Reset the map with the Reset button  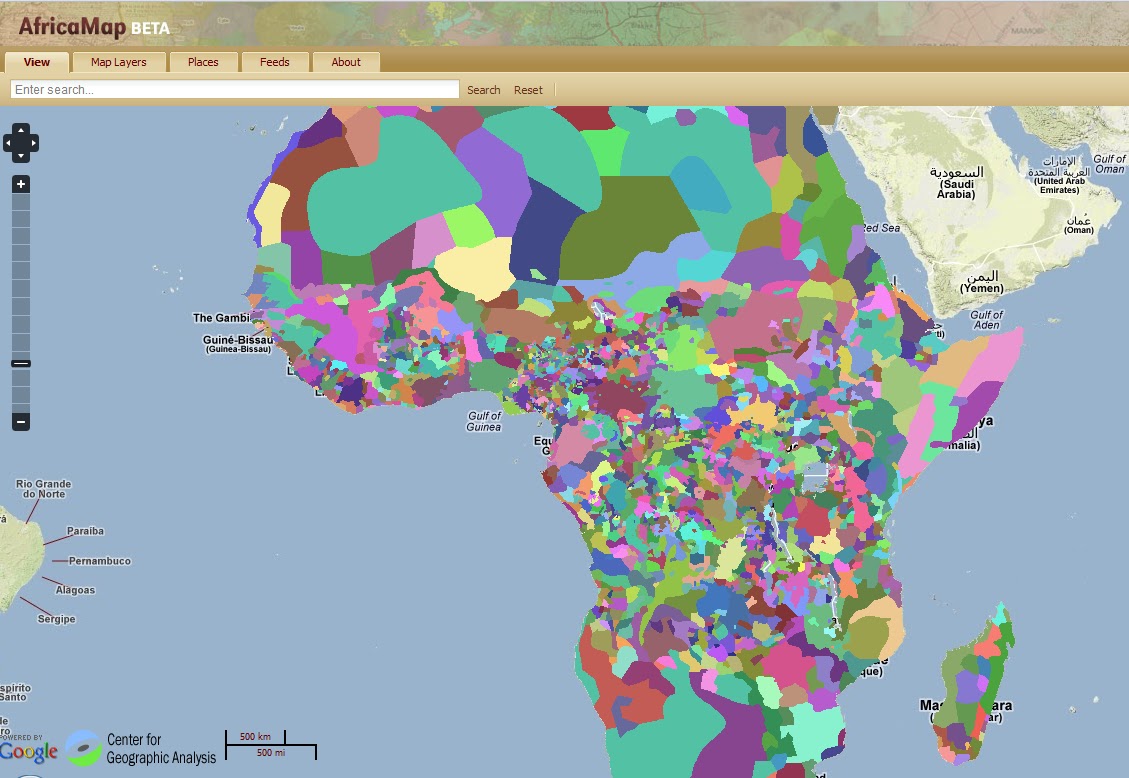coord(528,89)
